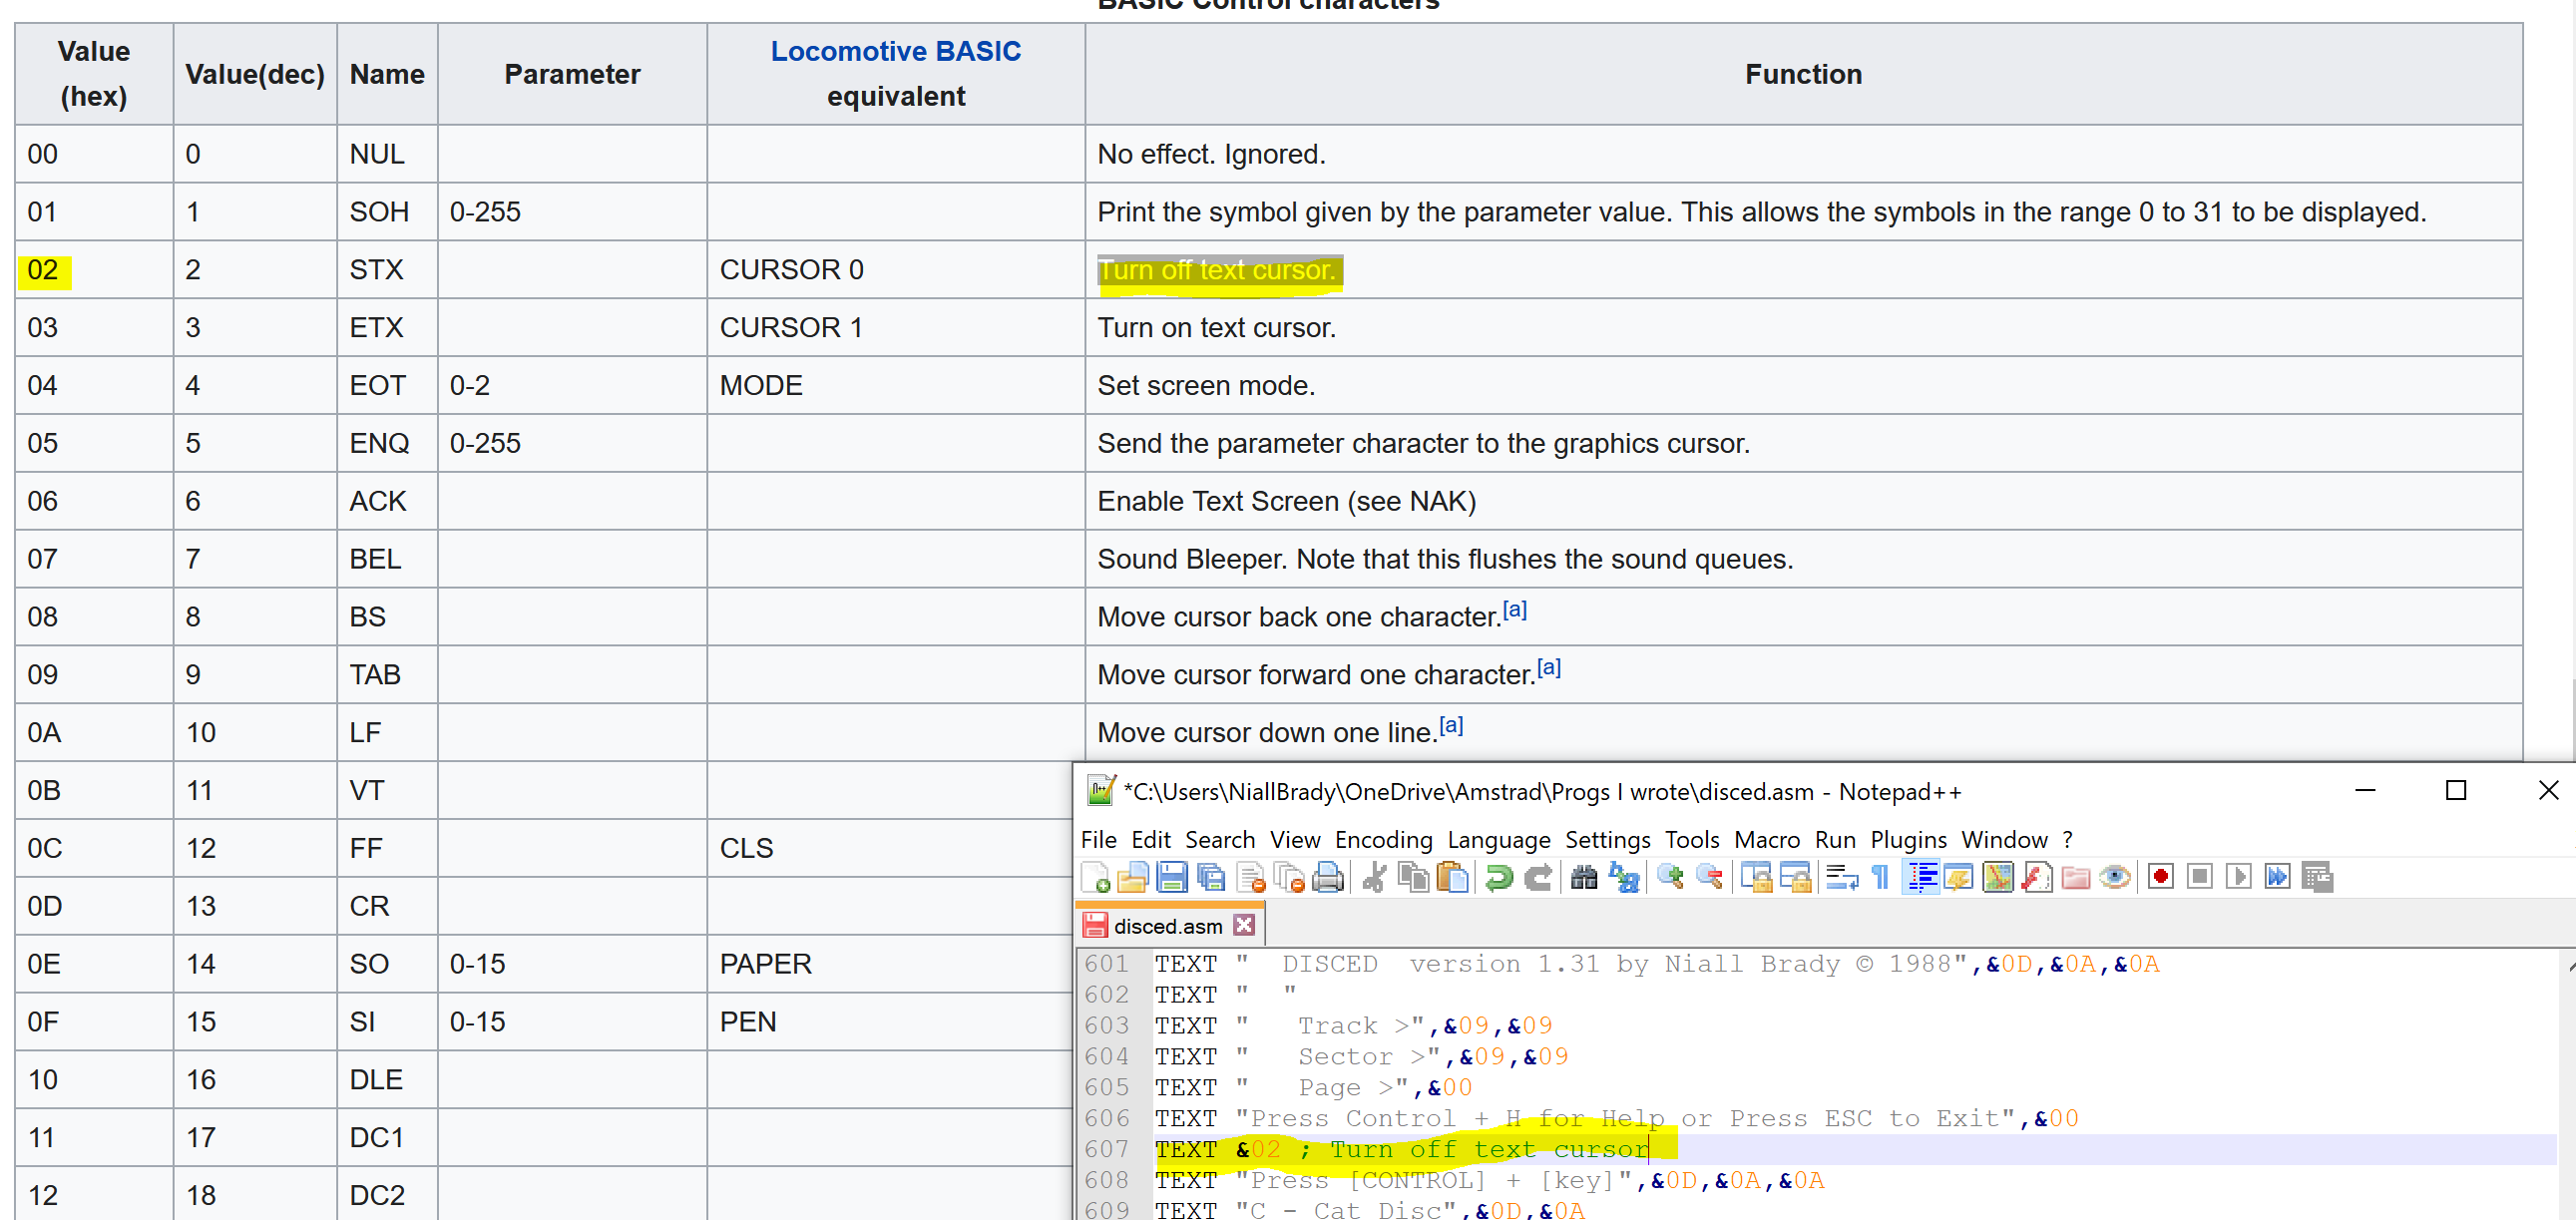Stop macro recording with the square icon

coord(2200,878)
